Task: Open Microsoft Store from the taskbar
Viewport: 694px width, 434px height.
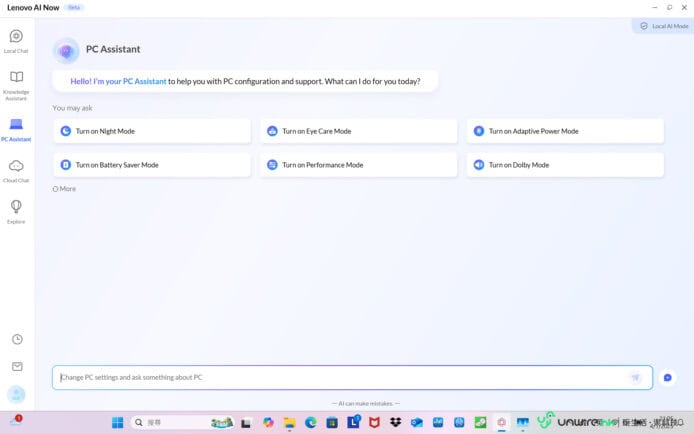Action: [332, 423]
